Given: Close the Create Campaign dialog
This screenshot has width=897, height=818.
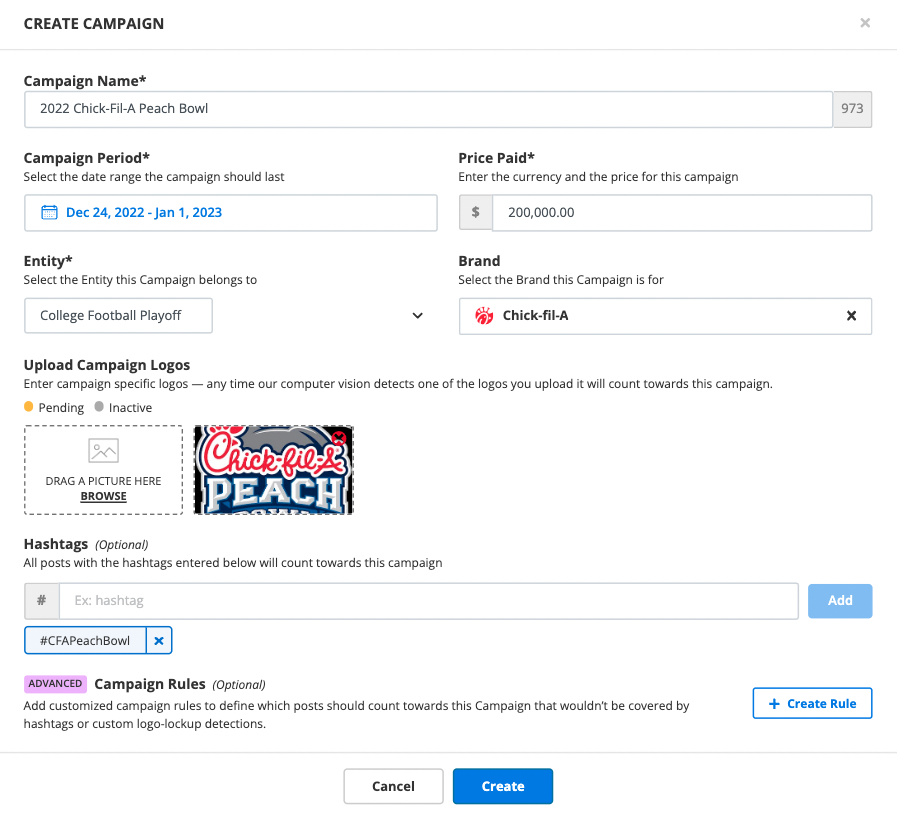Looking at the screenshot, I should click(865, 23).
